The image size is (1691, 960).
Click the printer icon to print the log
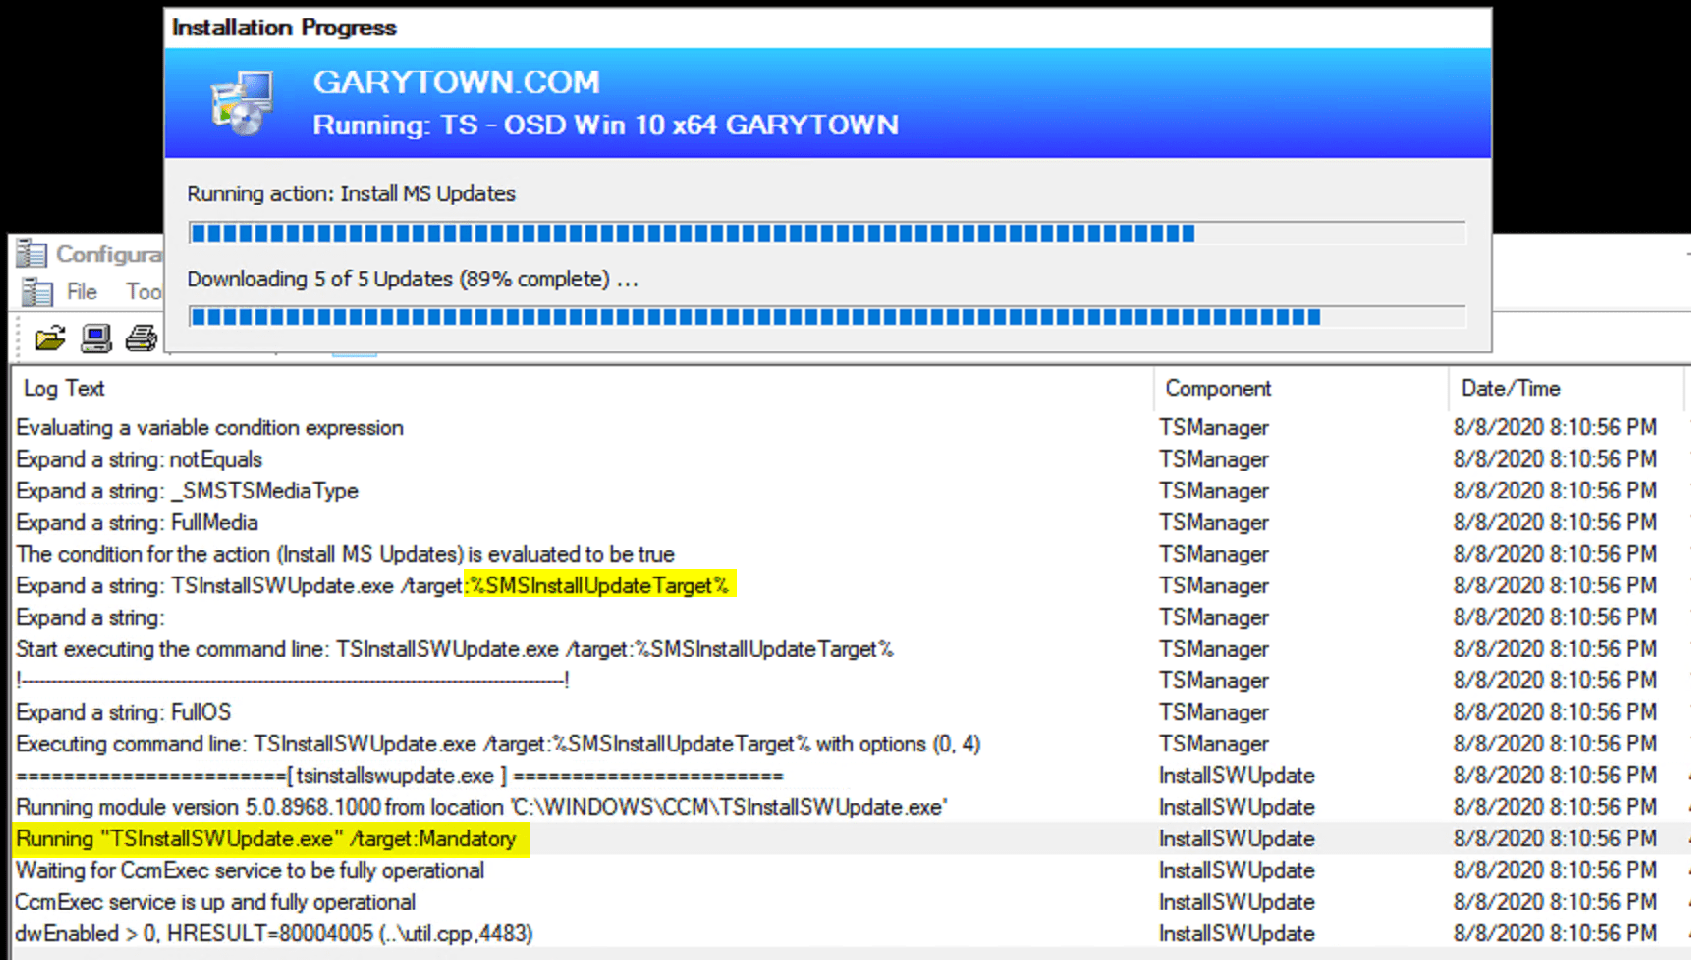[140, 341]
